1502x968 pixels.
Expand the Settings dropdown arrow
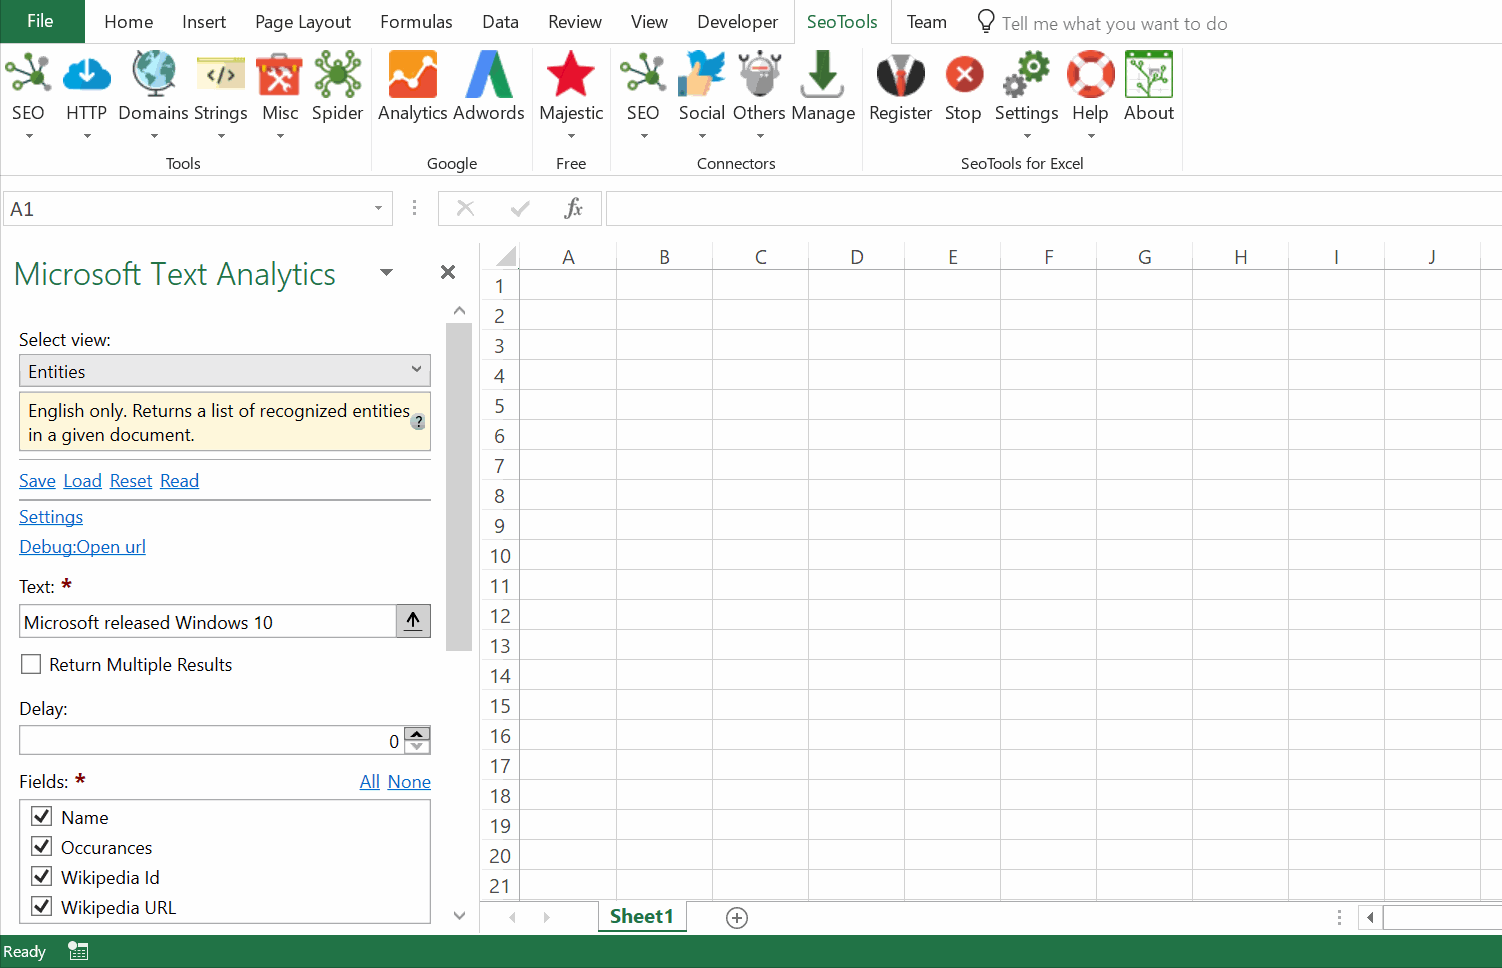(1027, 136)
